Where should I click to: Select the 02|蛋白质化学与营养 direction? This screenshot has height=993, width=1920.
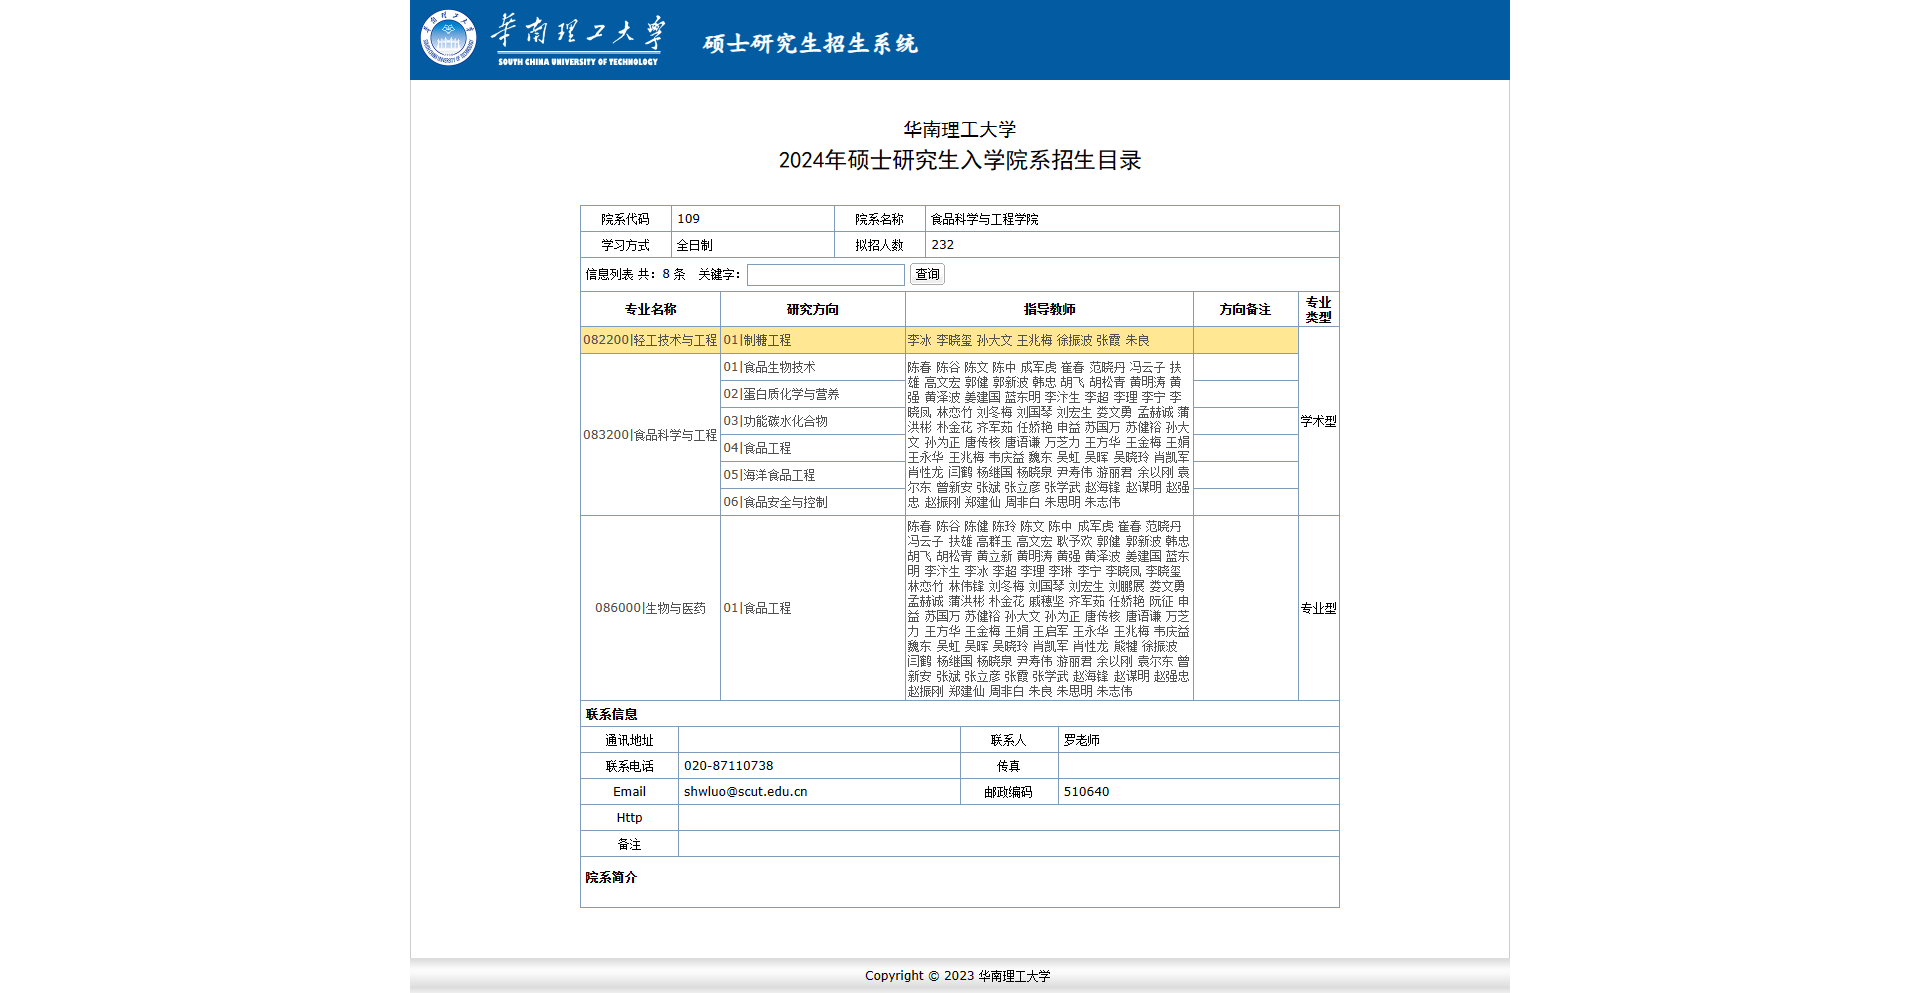[x=812, y=394]
